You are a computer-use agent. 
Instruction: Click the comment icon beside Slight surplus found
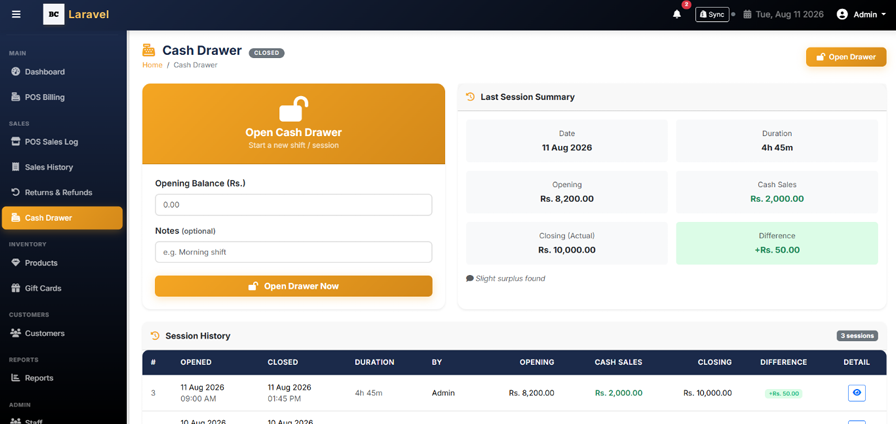470,278
